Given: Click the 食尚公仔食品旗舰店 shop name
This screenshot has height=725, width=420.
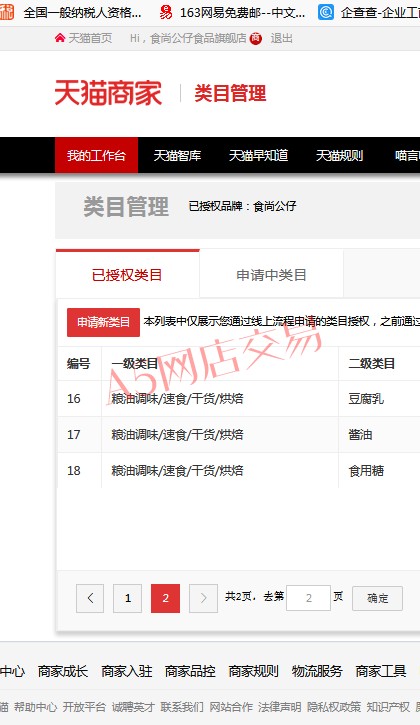Looking at the screenshot, I should click(x=198, y=38).
